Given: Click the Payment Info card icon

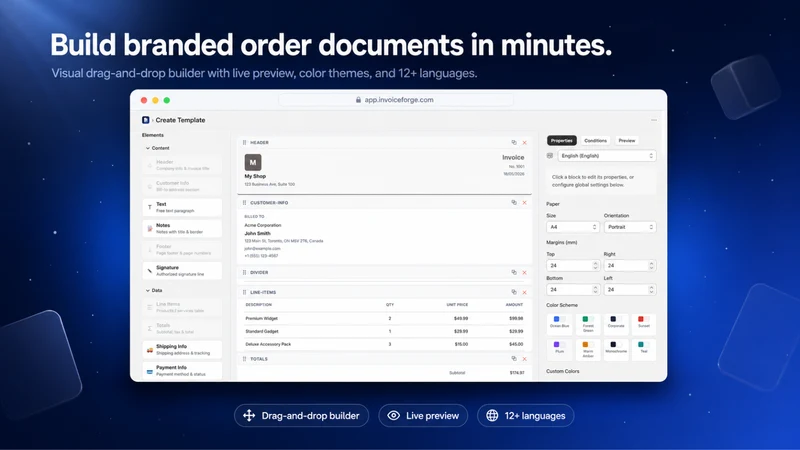Looking at the screenshot, I should [x=149, y=371].
